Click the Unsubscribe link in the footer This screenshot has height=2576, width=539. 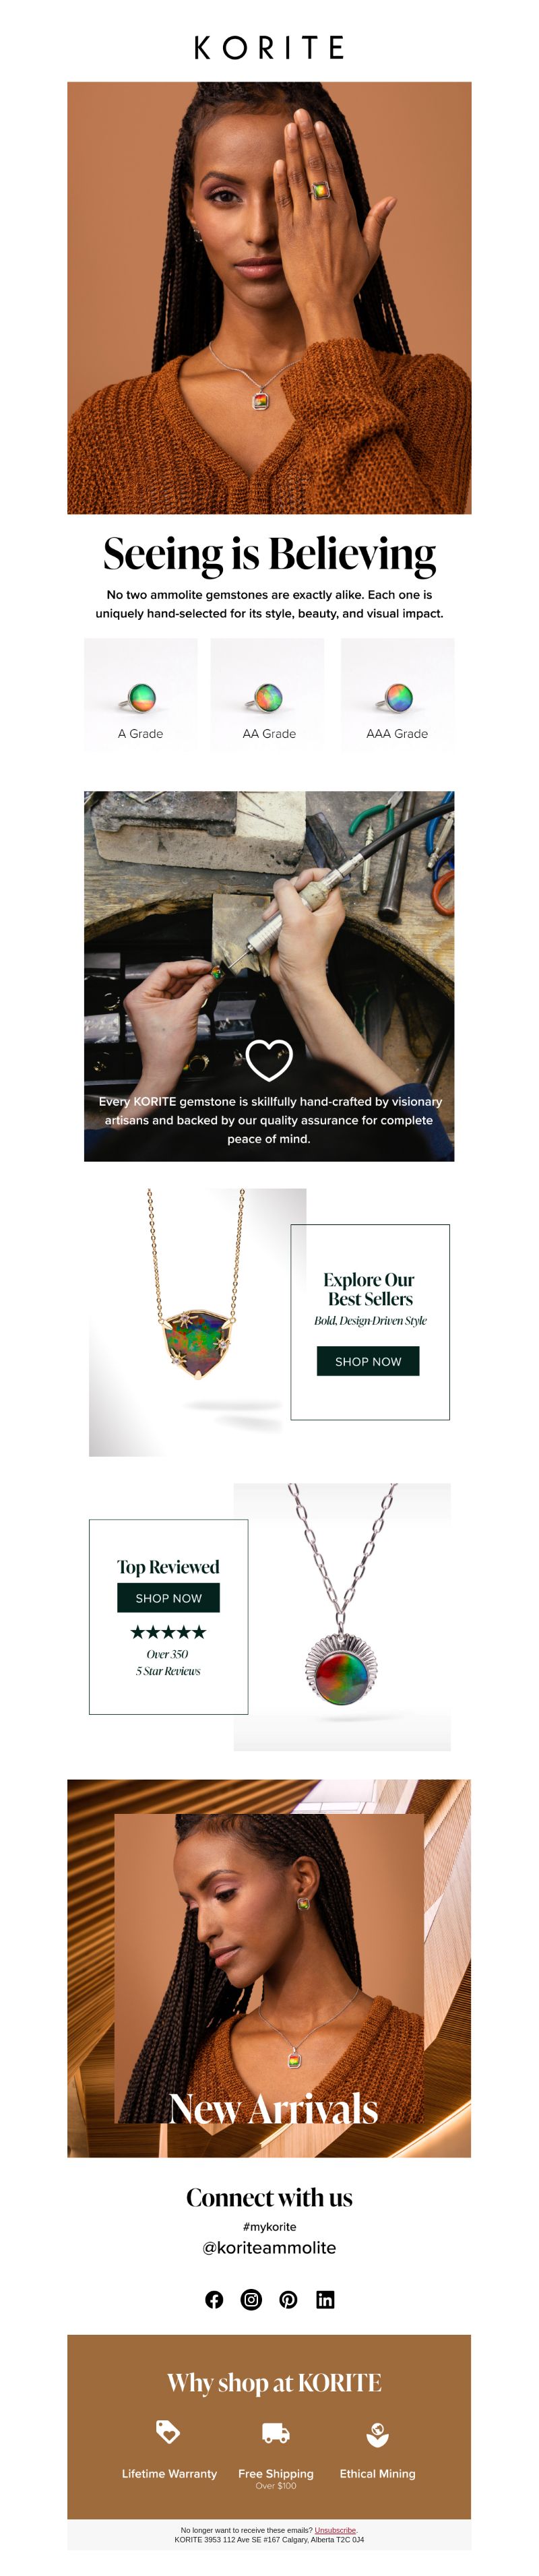pos(335,2530)
